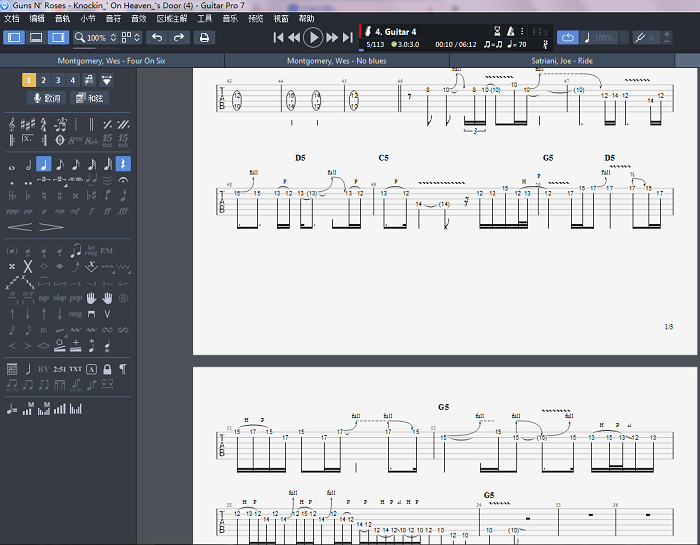Click the undo arrow

click(x=157, y=38)
